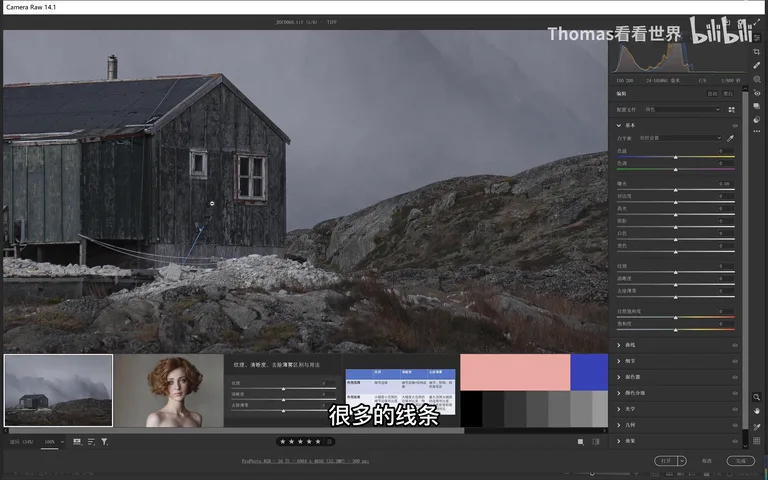Viewport: 768px width, 480px height.
Task: Click the Exposure (曝光) slider handle
Action: [675, 190]
